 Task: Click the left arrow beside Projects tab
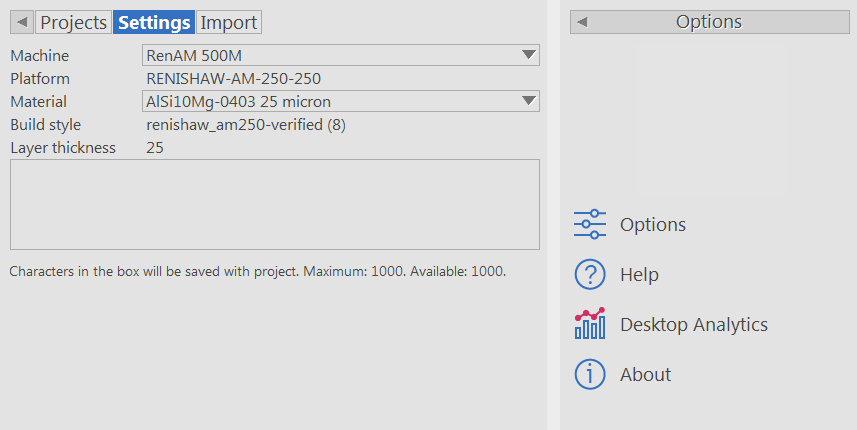tap(23, 22)
